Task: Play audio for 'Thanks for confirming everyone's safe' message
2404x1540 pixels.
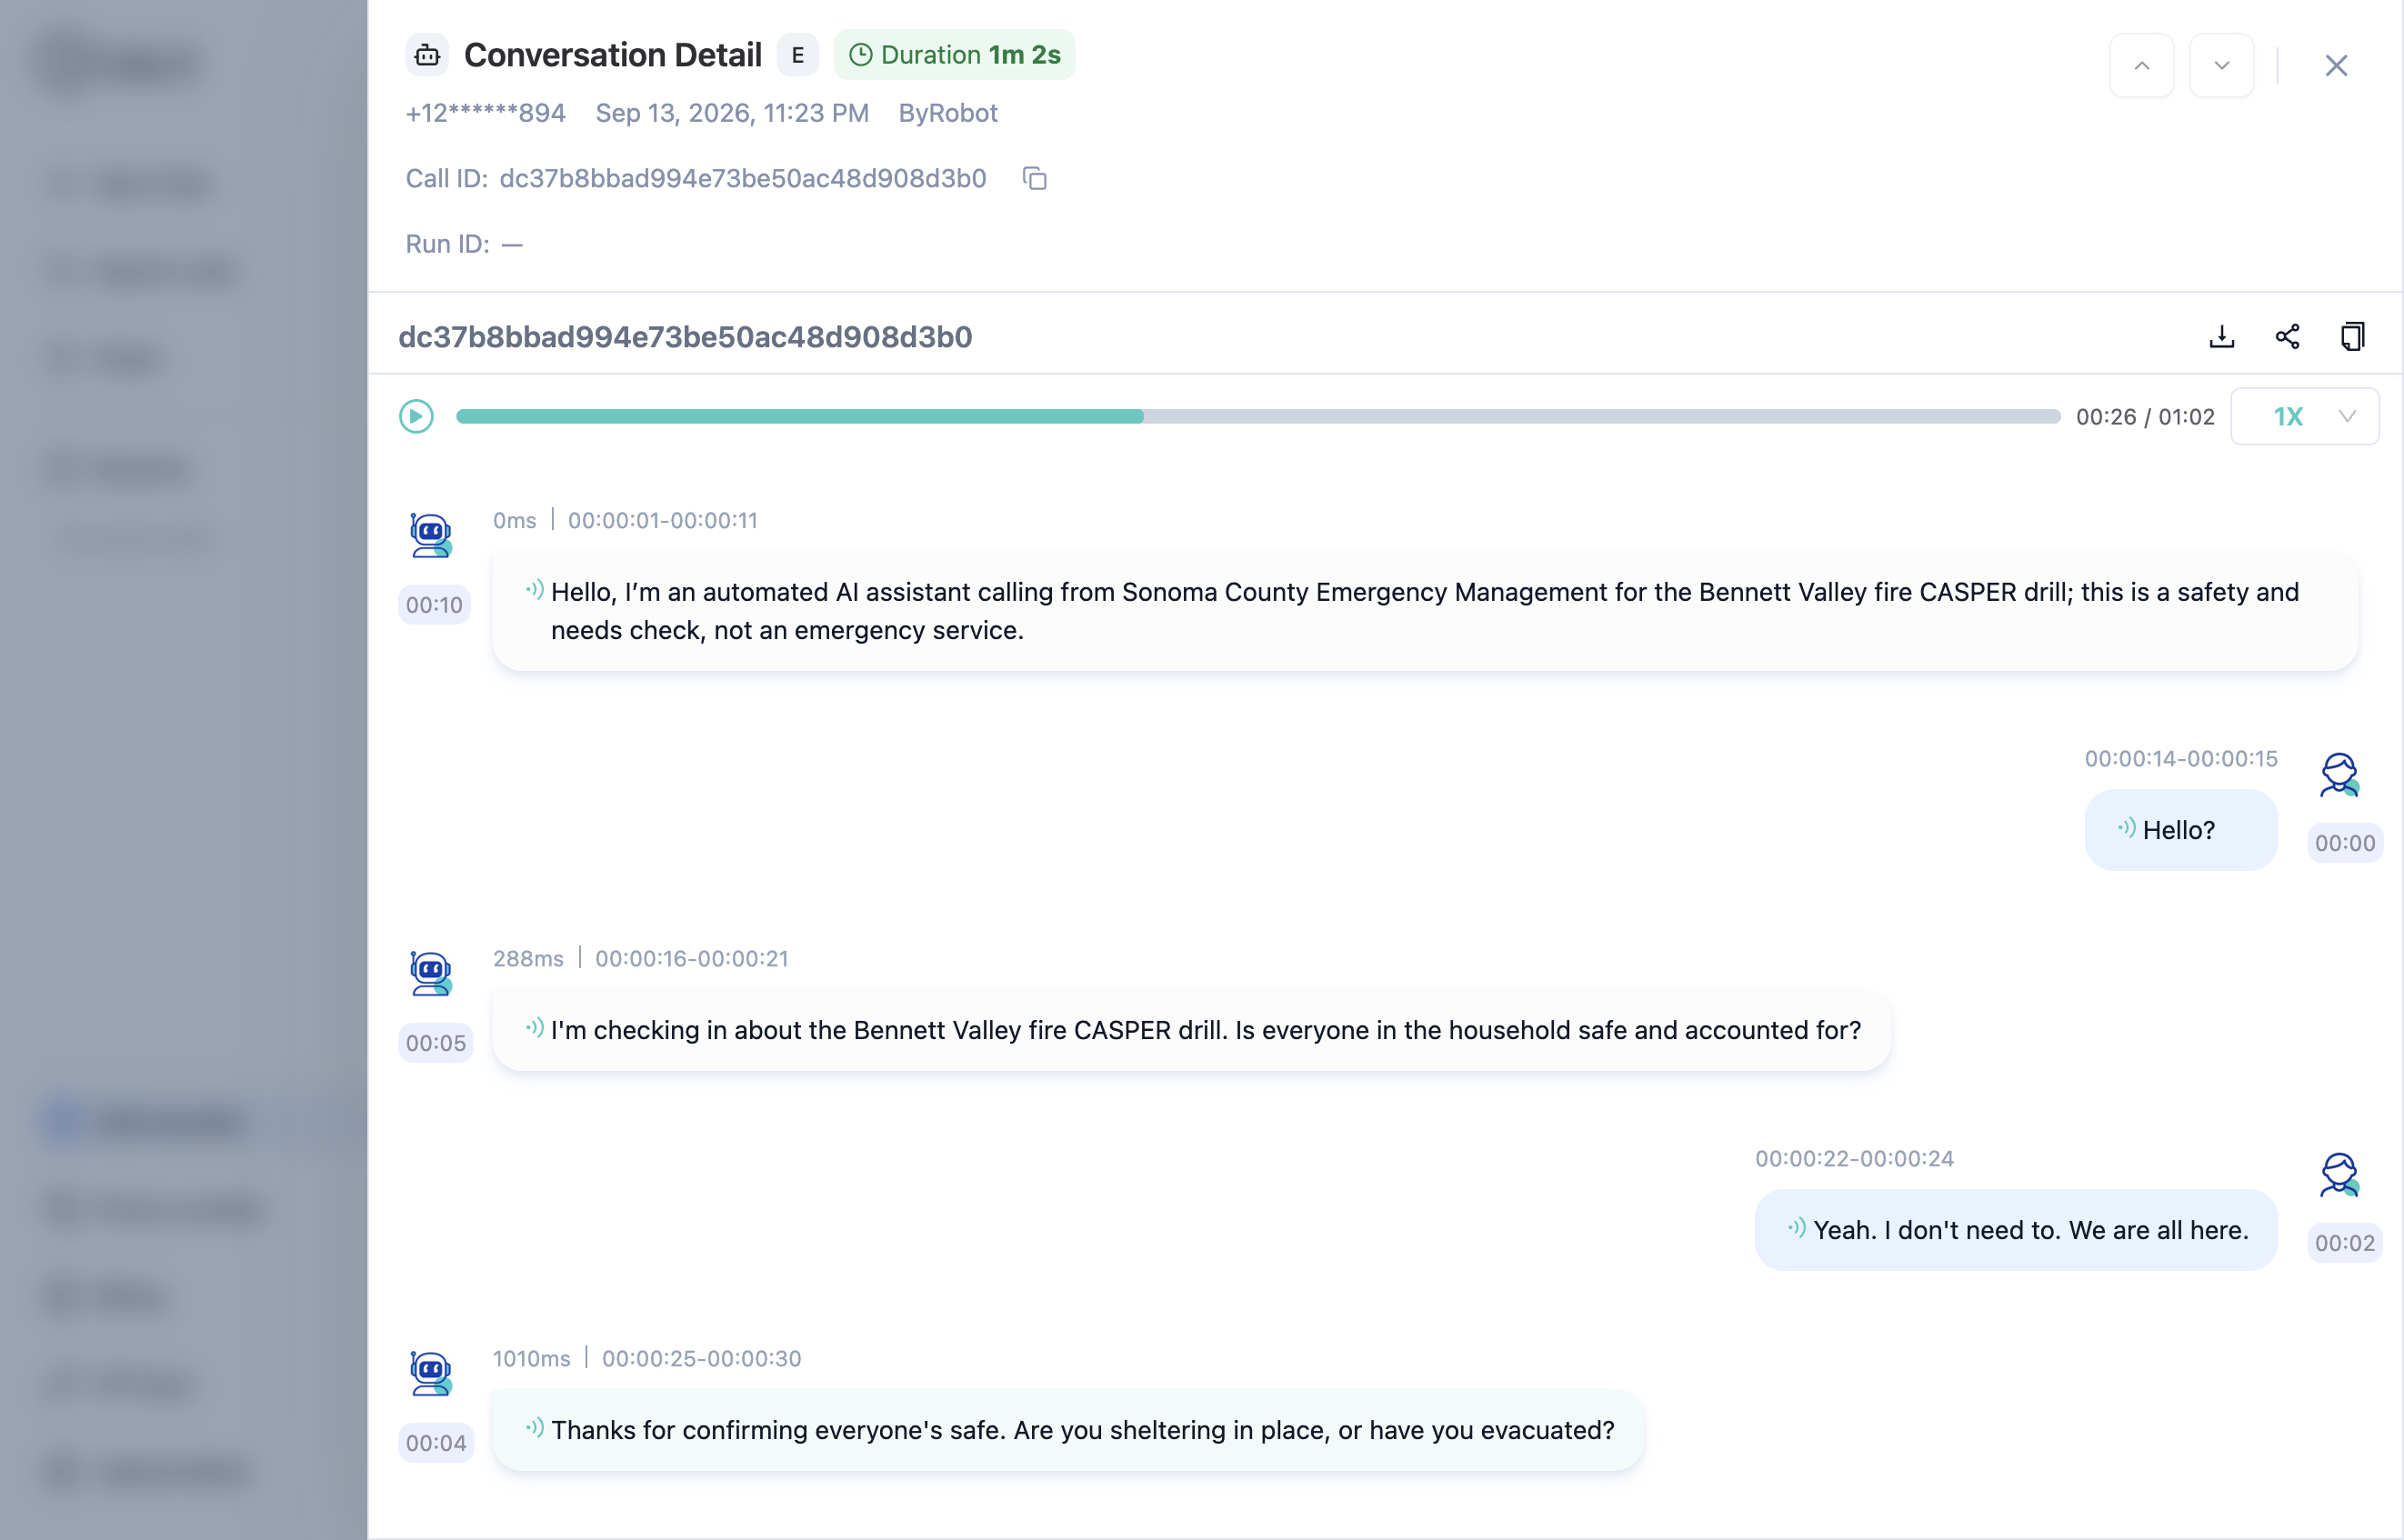Action: coord(535,1428)
